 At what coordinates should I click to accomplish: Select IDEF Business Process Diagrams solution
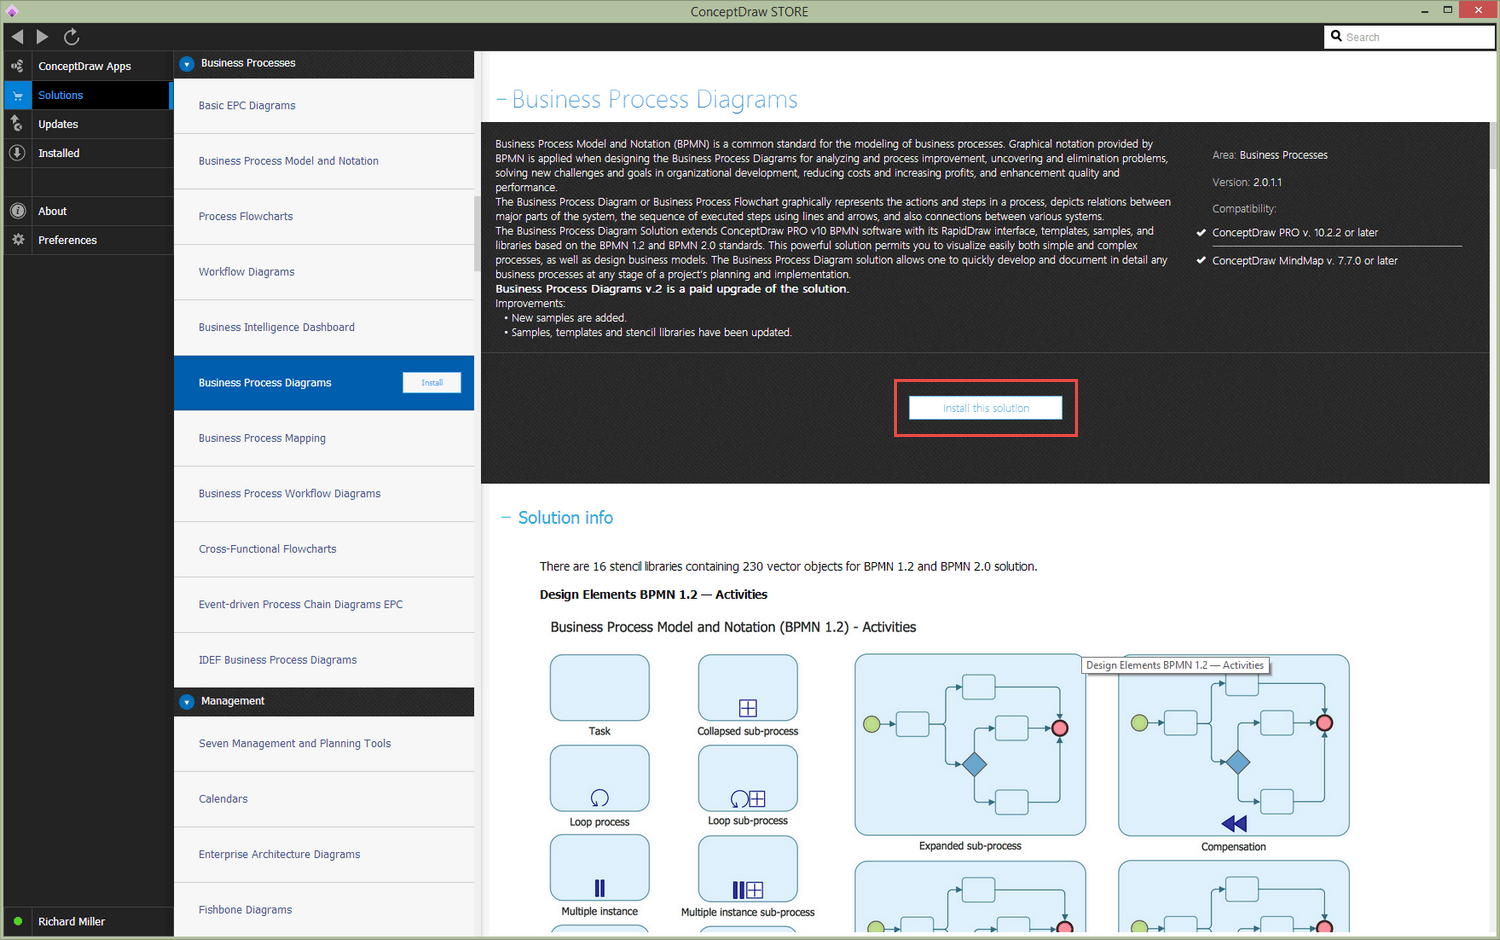[x=324, y=661]
